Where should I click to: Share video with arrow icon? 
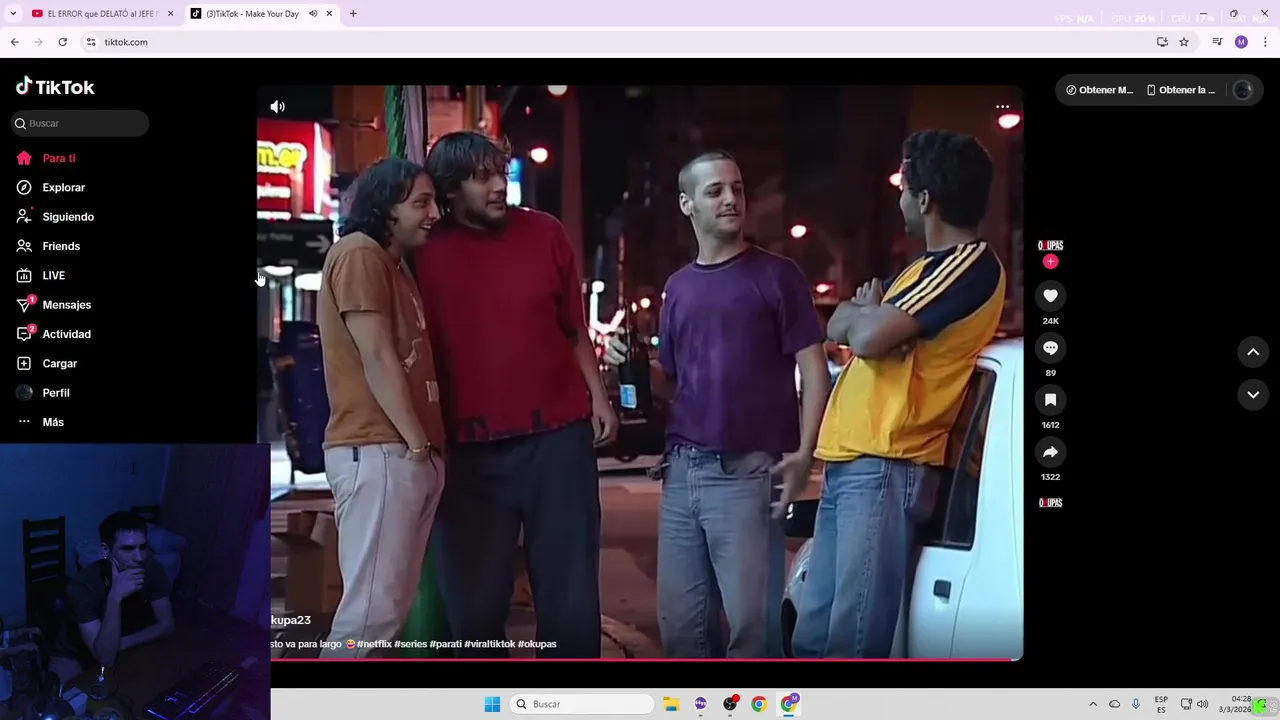click(1050, 452)
